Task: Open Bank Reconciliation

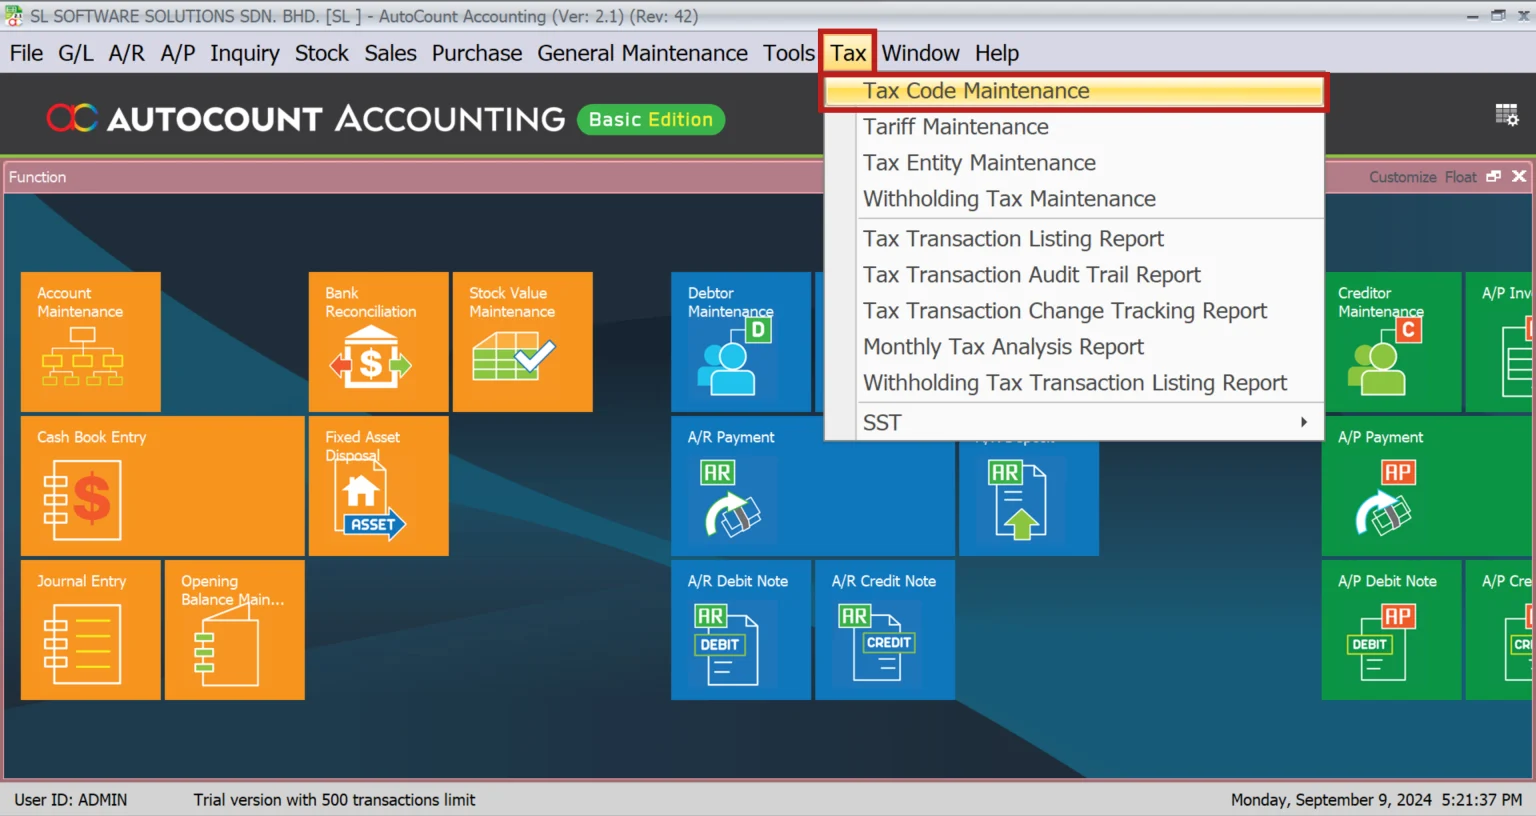Action: pyautogui.click(x=378, y=341)
